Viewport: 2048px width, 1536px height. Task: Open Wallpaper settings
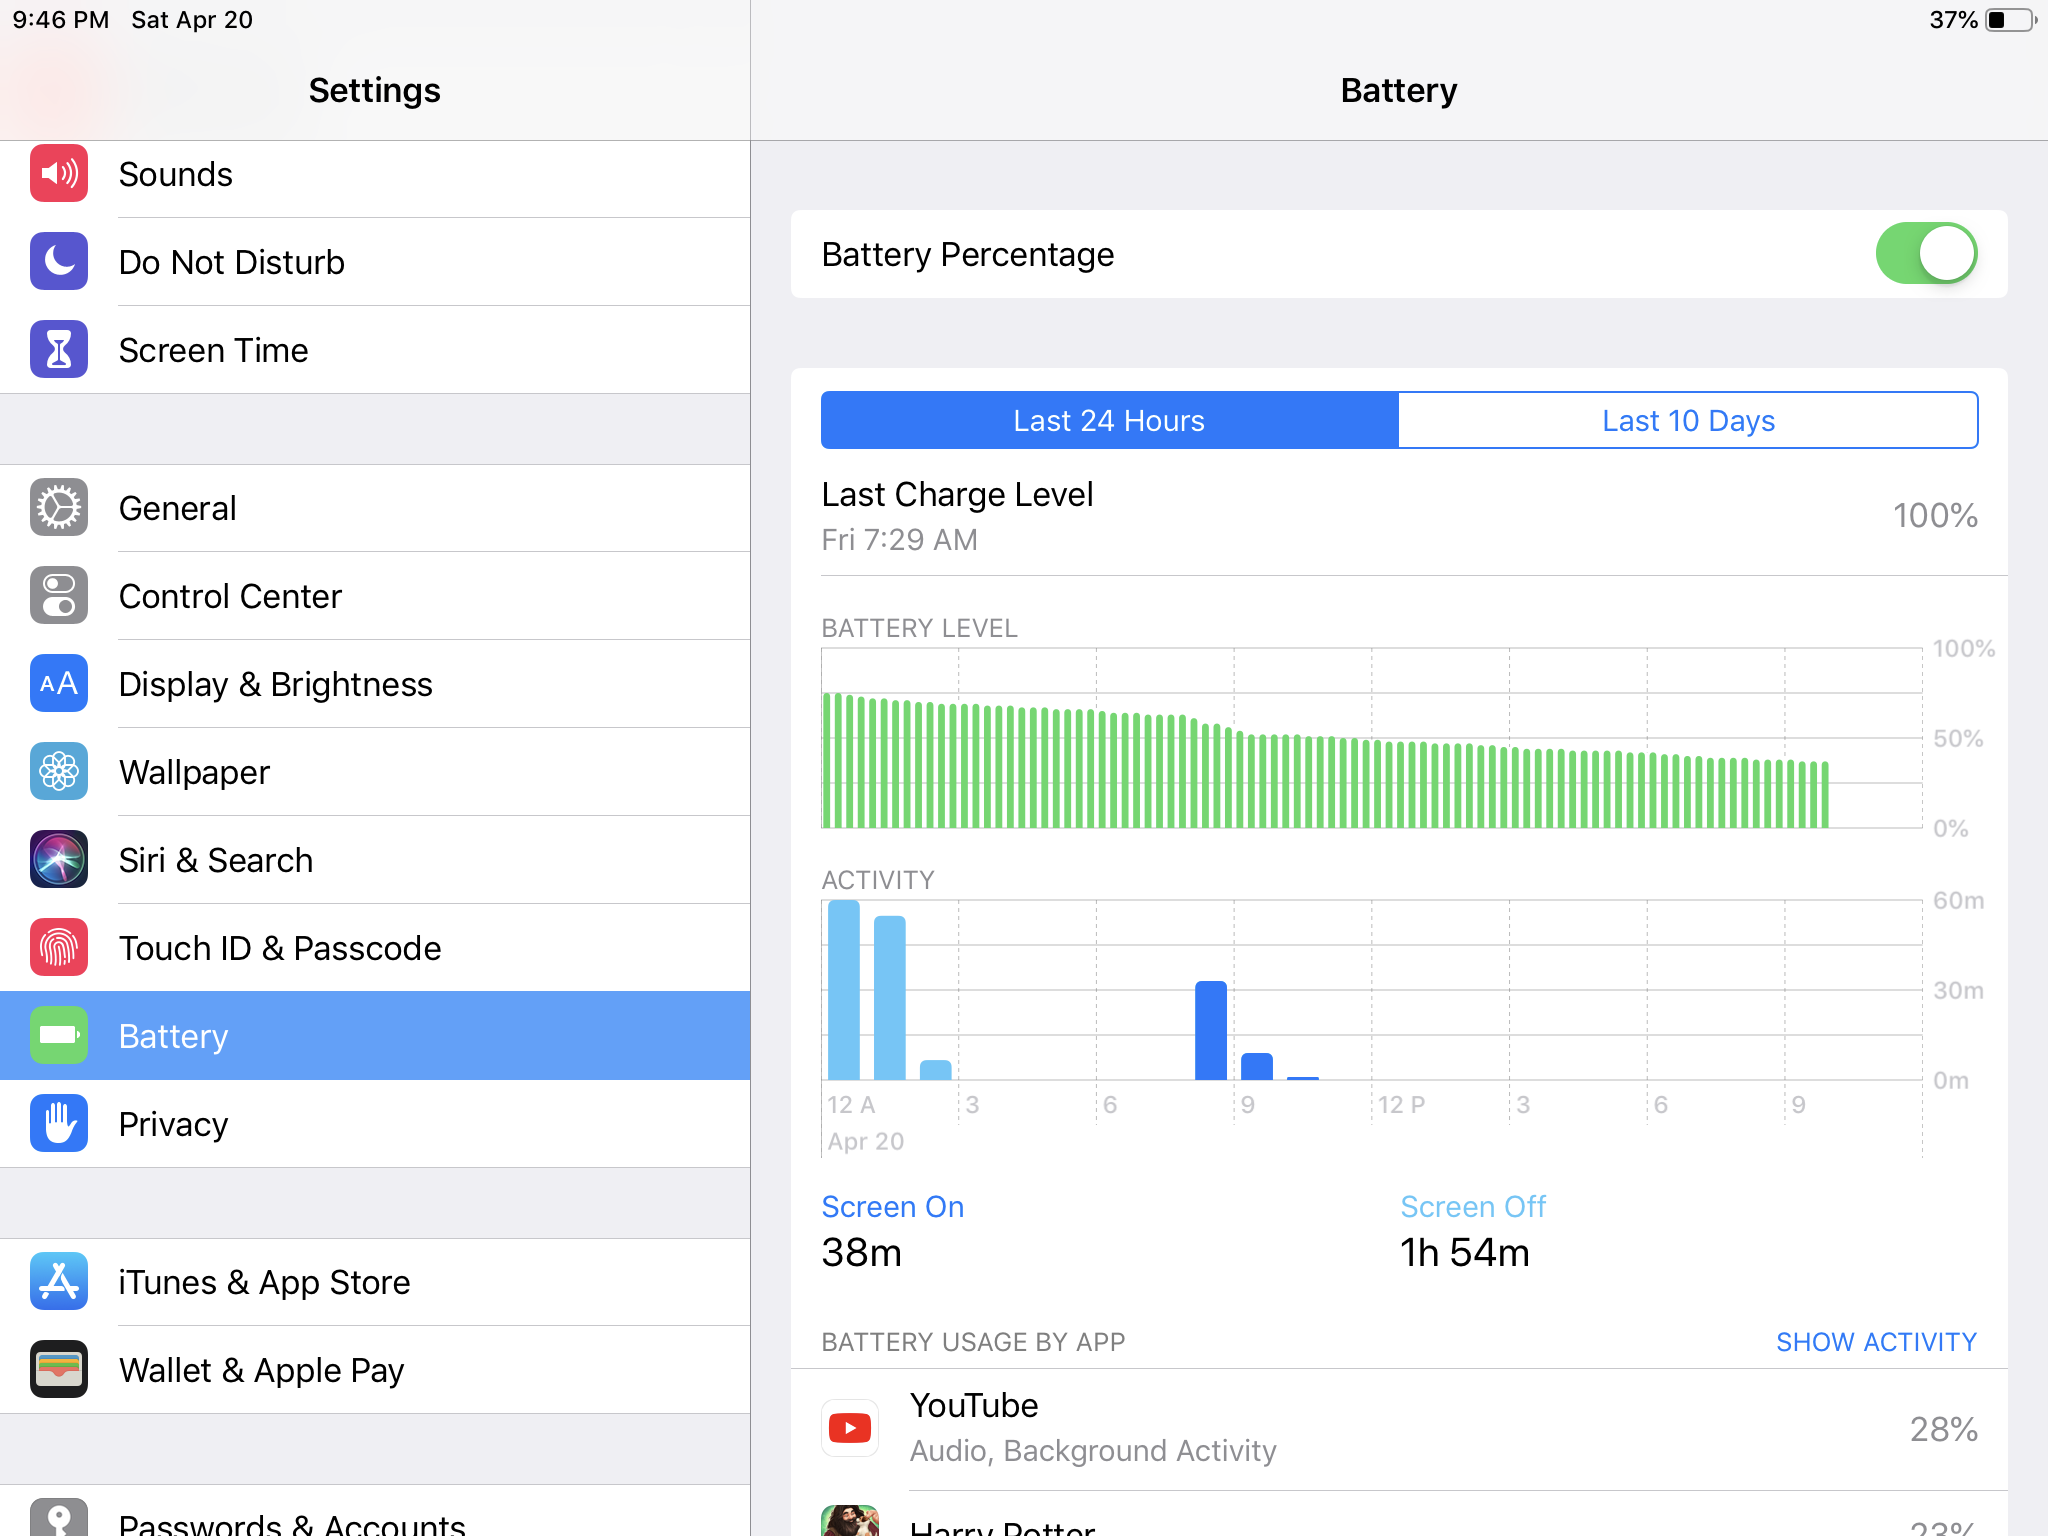pyautogui.click(x=375, y=772)
